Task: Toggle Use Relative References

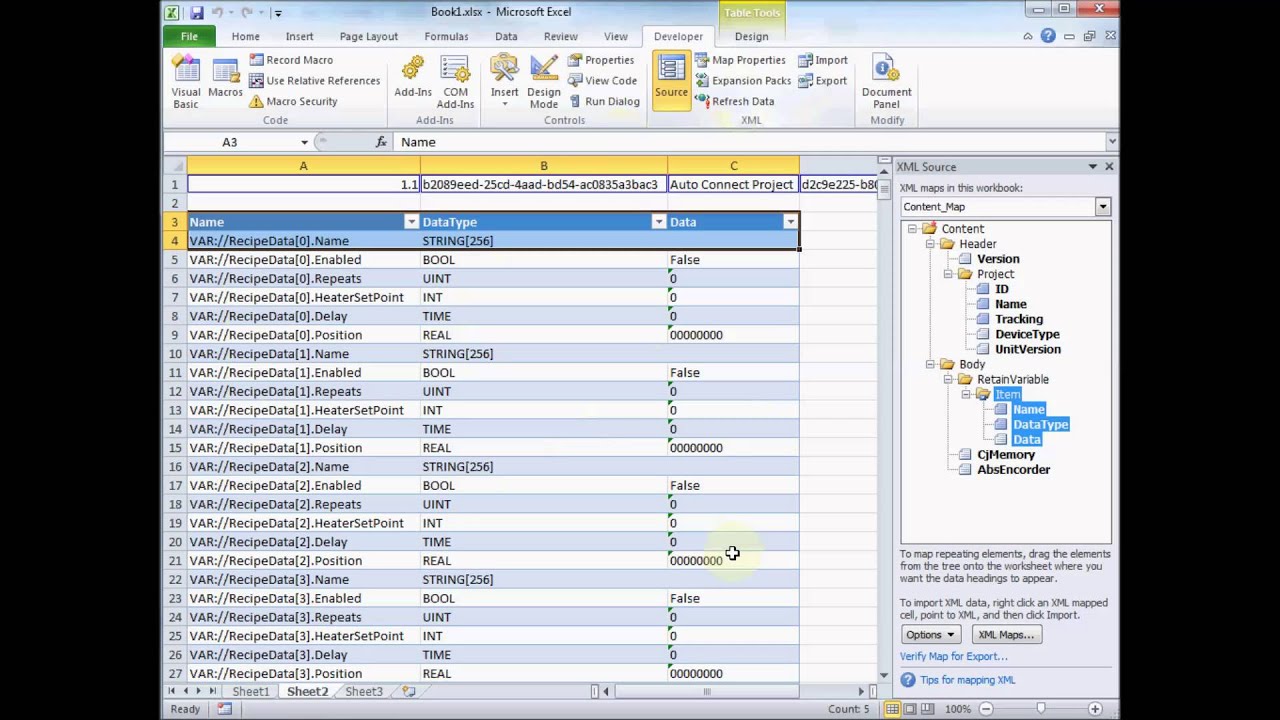Action: point(314,81)
